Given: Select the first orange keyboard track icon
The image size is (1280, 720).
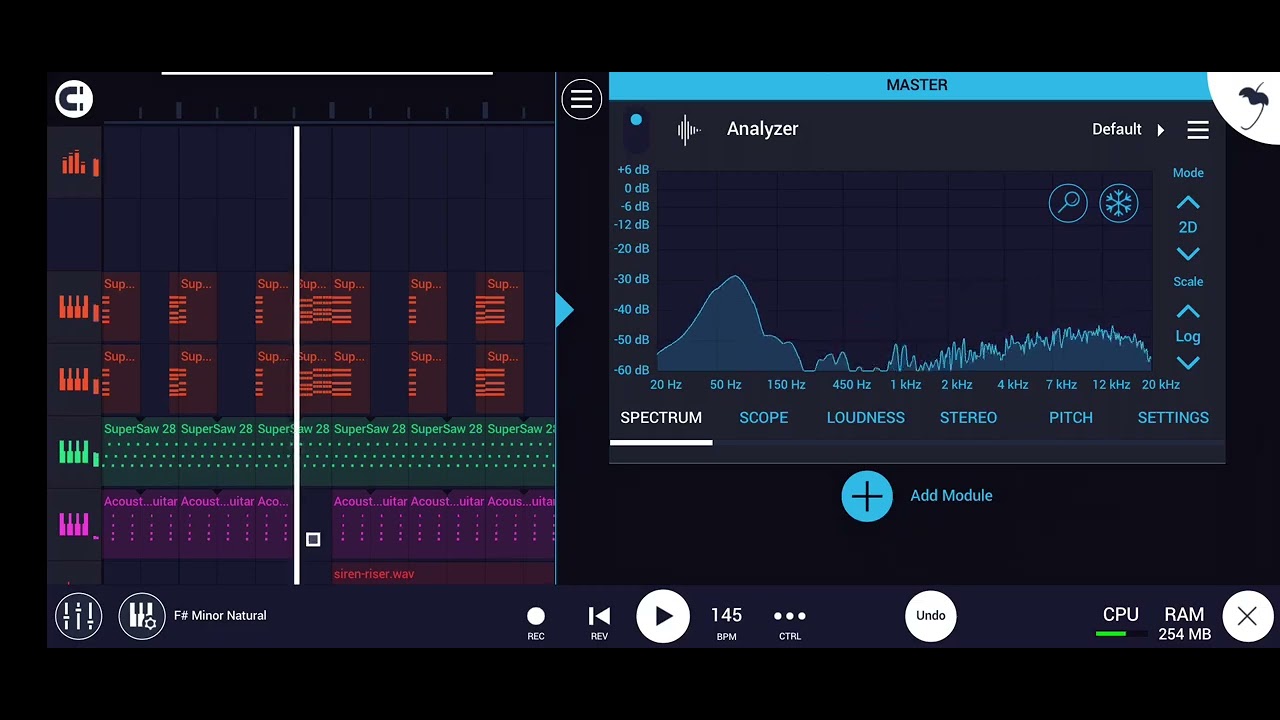Looking at the screenshot, I should [x=75, y=308].
